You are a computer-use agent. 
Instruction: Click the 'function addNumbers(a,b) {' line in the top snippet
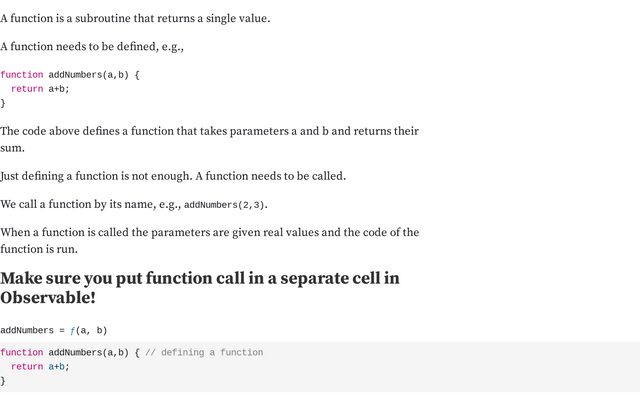click(x=70, y=75)
